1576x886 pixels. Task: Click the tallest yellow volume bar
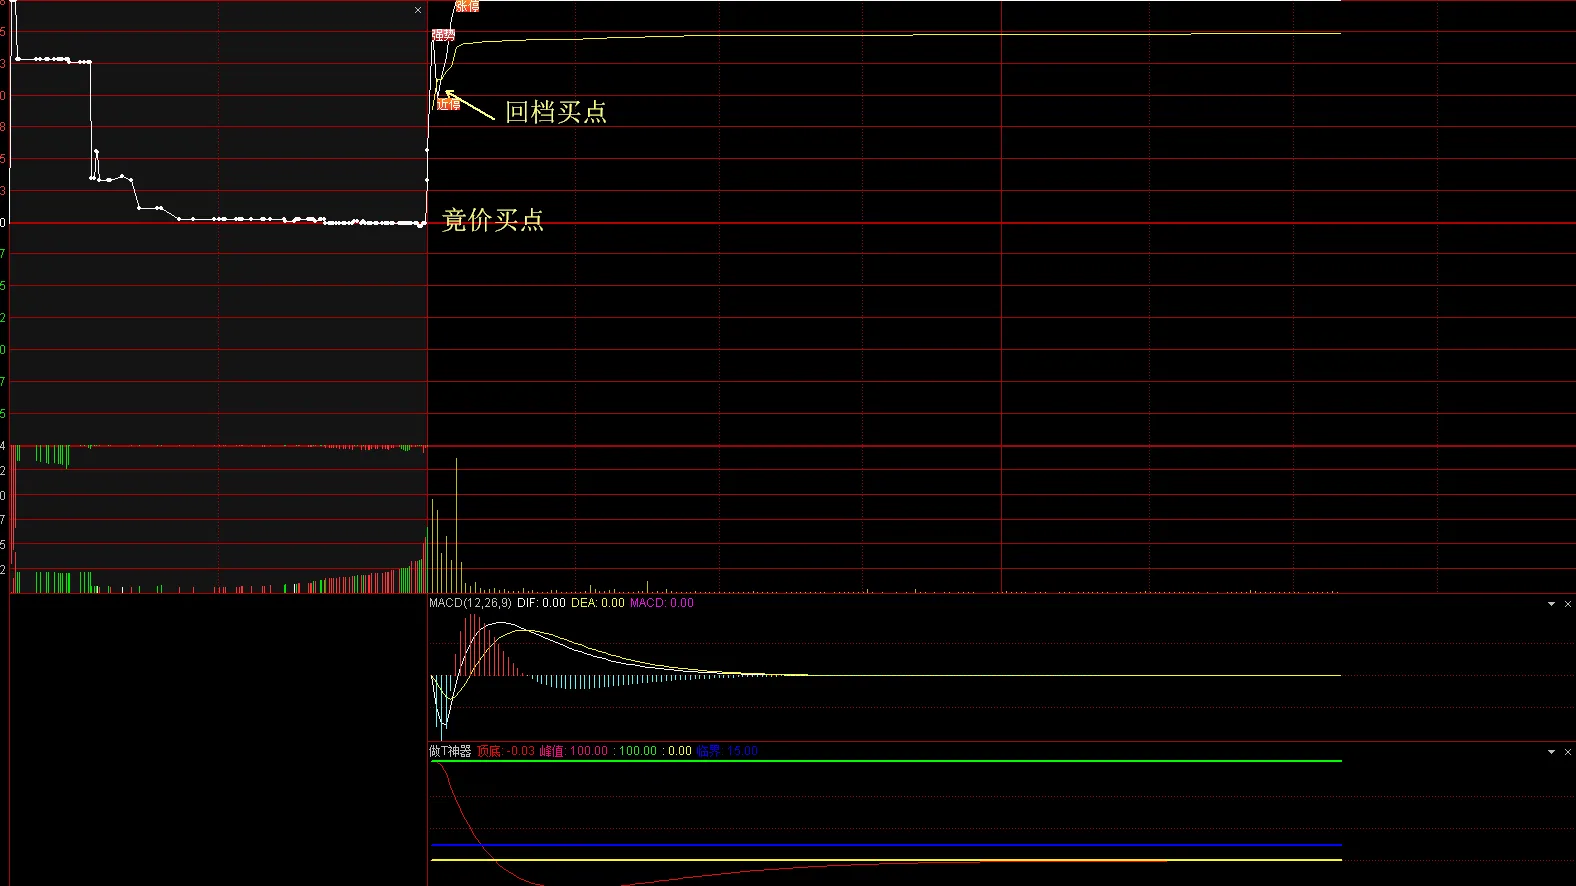(457, 525)
